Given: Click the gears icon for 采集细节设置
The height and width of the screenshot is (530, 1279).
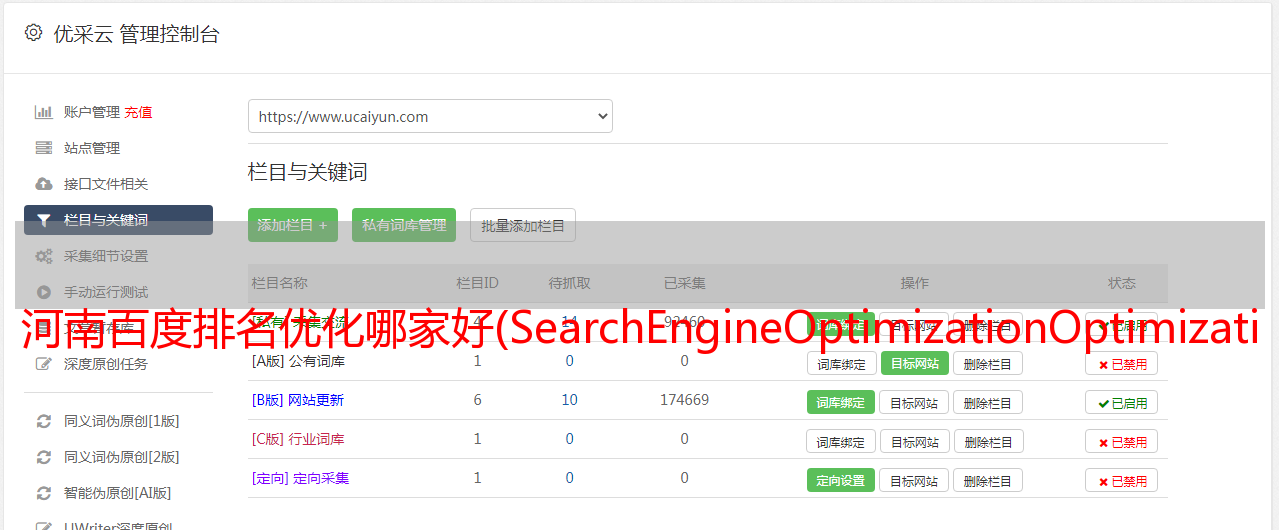Looking at the screenshot, I should 43,256.
